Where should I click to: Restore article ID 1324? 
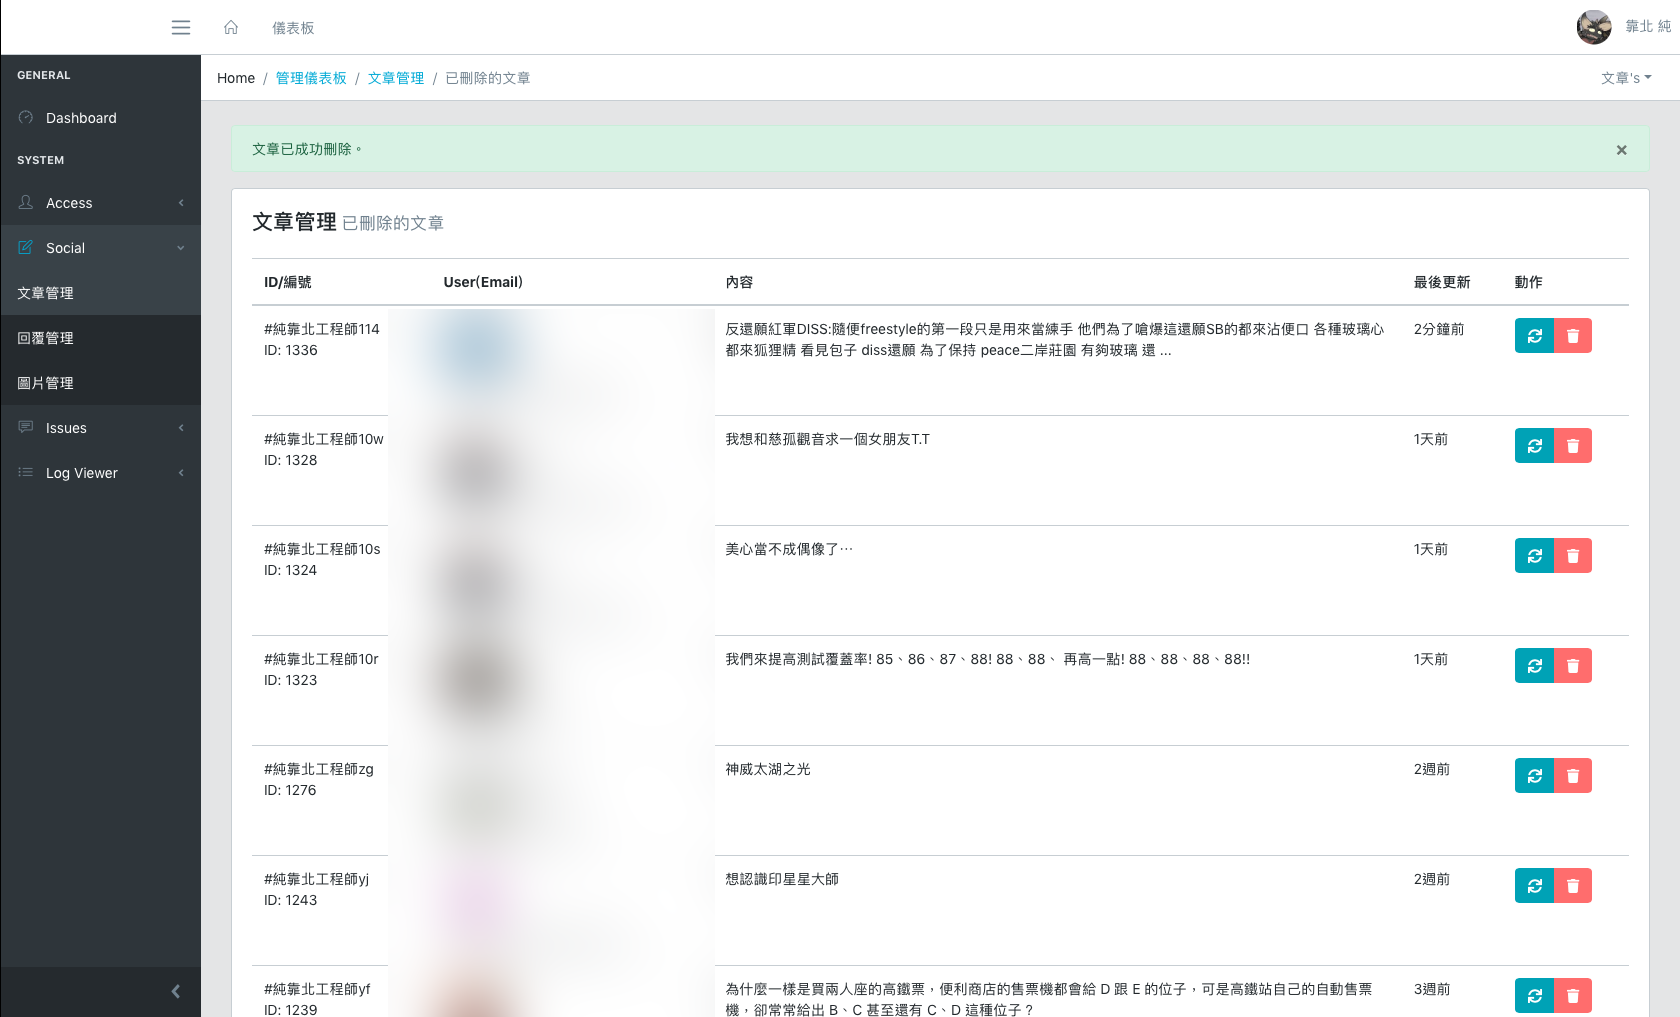click(1534, 556)
